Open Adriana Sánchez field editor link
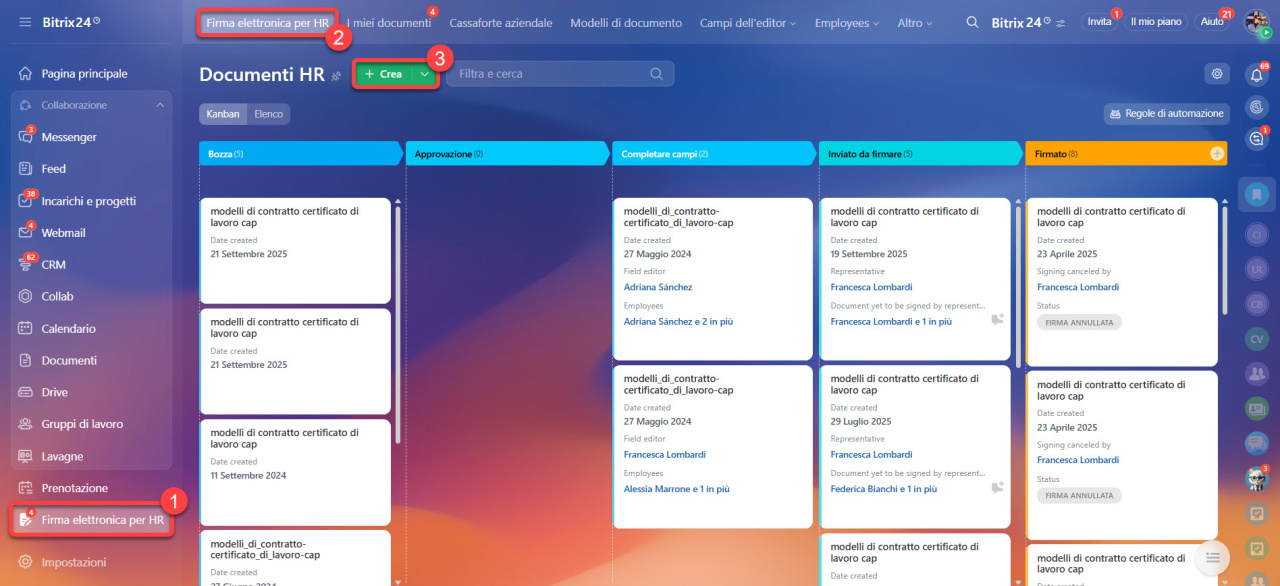1280x586 pixels. point(658,287)
